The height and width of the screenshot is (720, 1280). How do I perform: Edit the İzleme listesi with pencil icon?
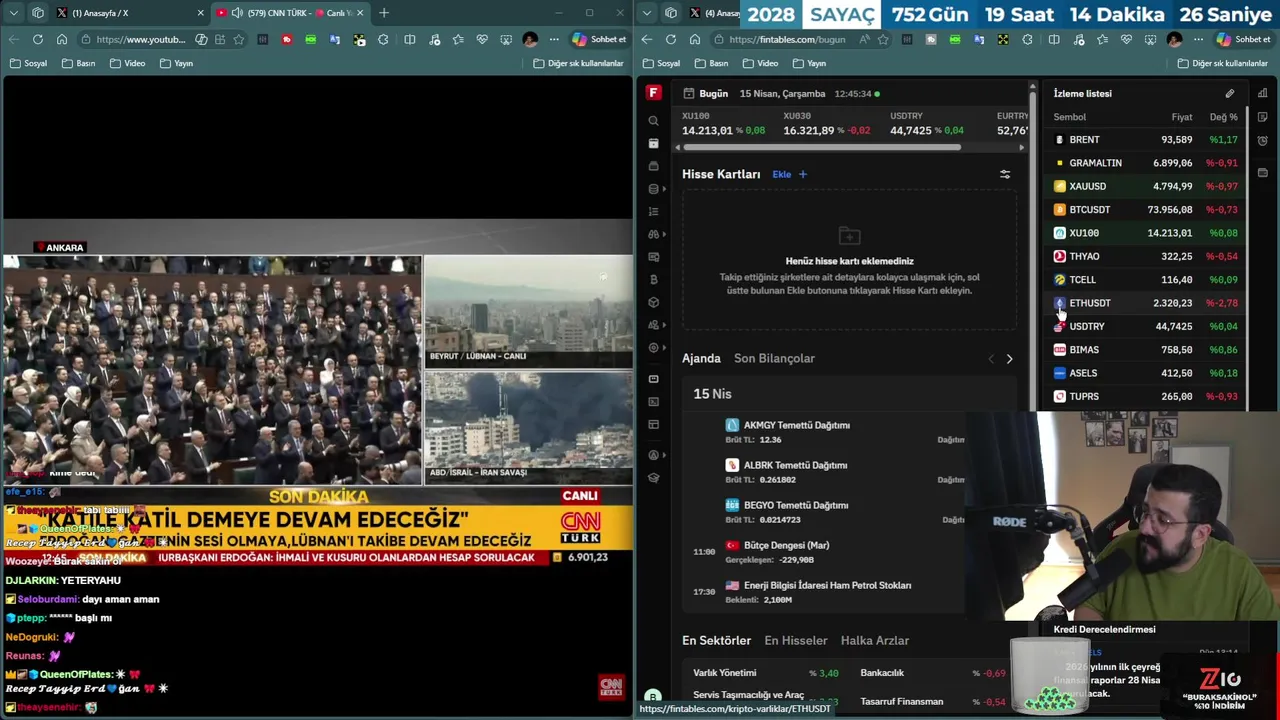coord(1230,94)
